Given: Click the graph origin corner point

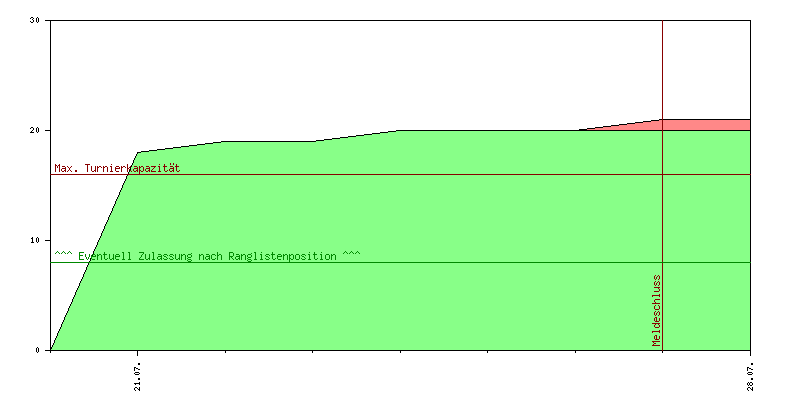Looking at the screenshot, I should point(51,350).
